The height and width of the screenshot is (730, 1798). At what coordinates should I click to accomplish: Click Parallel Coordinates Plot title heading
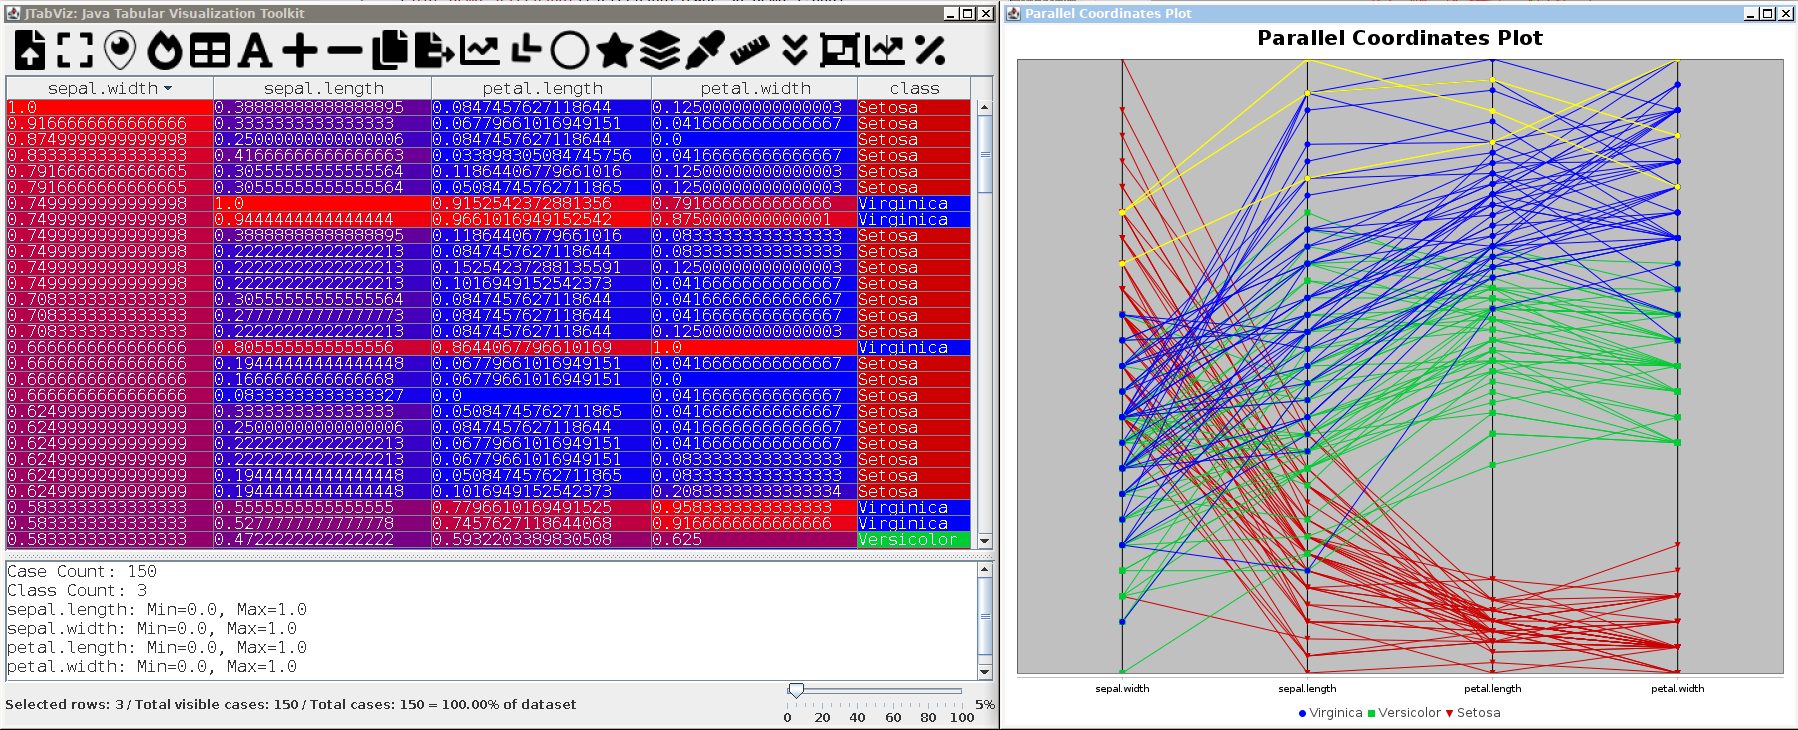point(1399,38)
